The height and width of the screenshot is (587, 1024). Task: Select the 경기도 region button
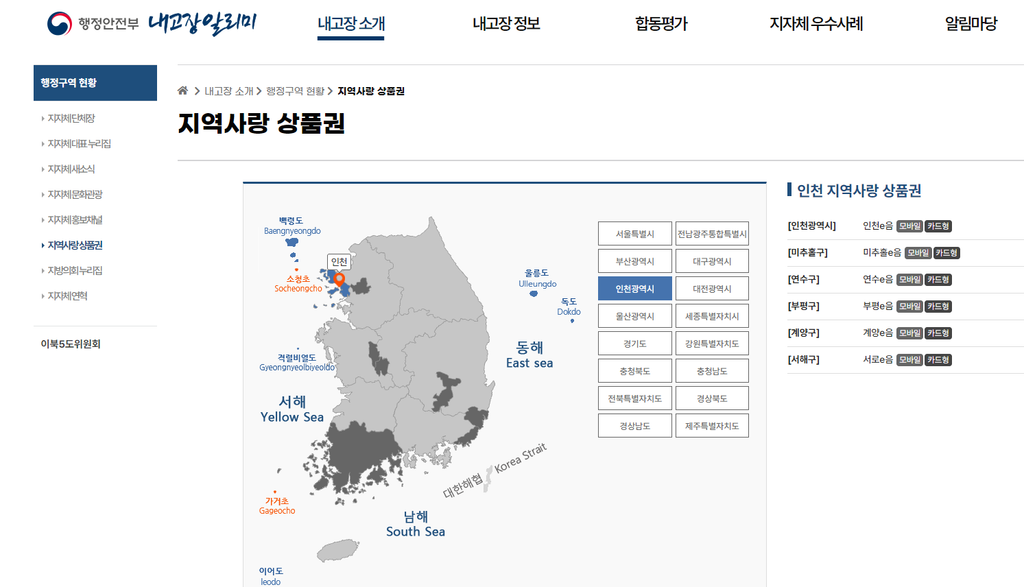coord(635,343)
